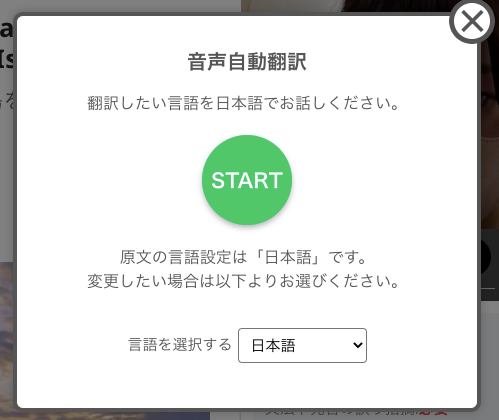499x420 pixels.
Task: Click the 「日本語」 quoted word in the settings sentence
Action: pos(288,257)
